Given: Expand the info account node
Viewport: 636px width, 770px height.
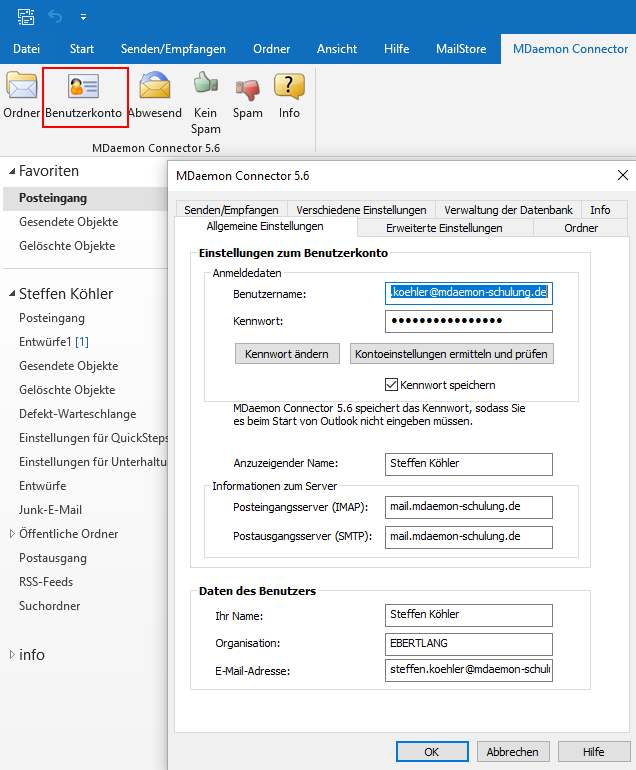Looking at the screenshot, I should 11,655.
